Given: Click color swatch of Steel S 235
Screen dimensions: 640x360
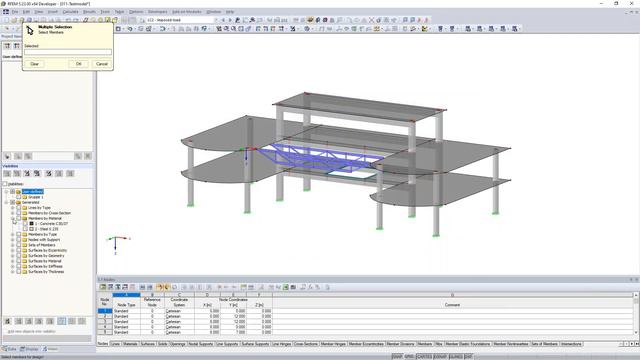Looking at the screenshot, I should 31,229.
